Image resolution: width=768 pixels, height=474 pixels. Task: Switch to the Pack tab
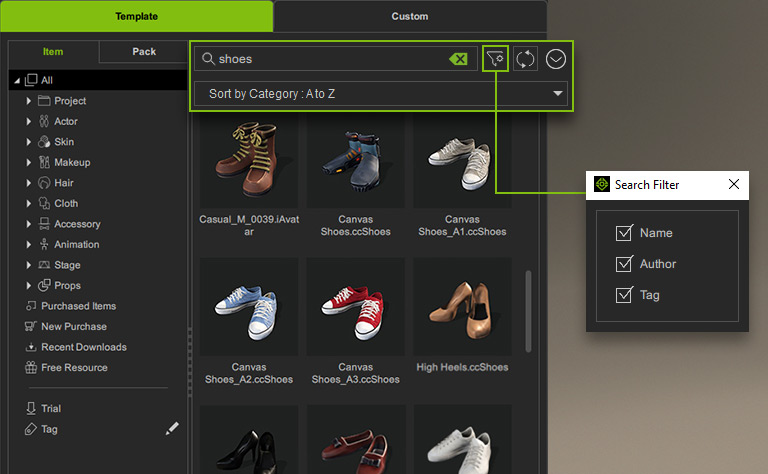pos(144,52)
